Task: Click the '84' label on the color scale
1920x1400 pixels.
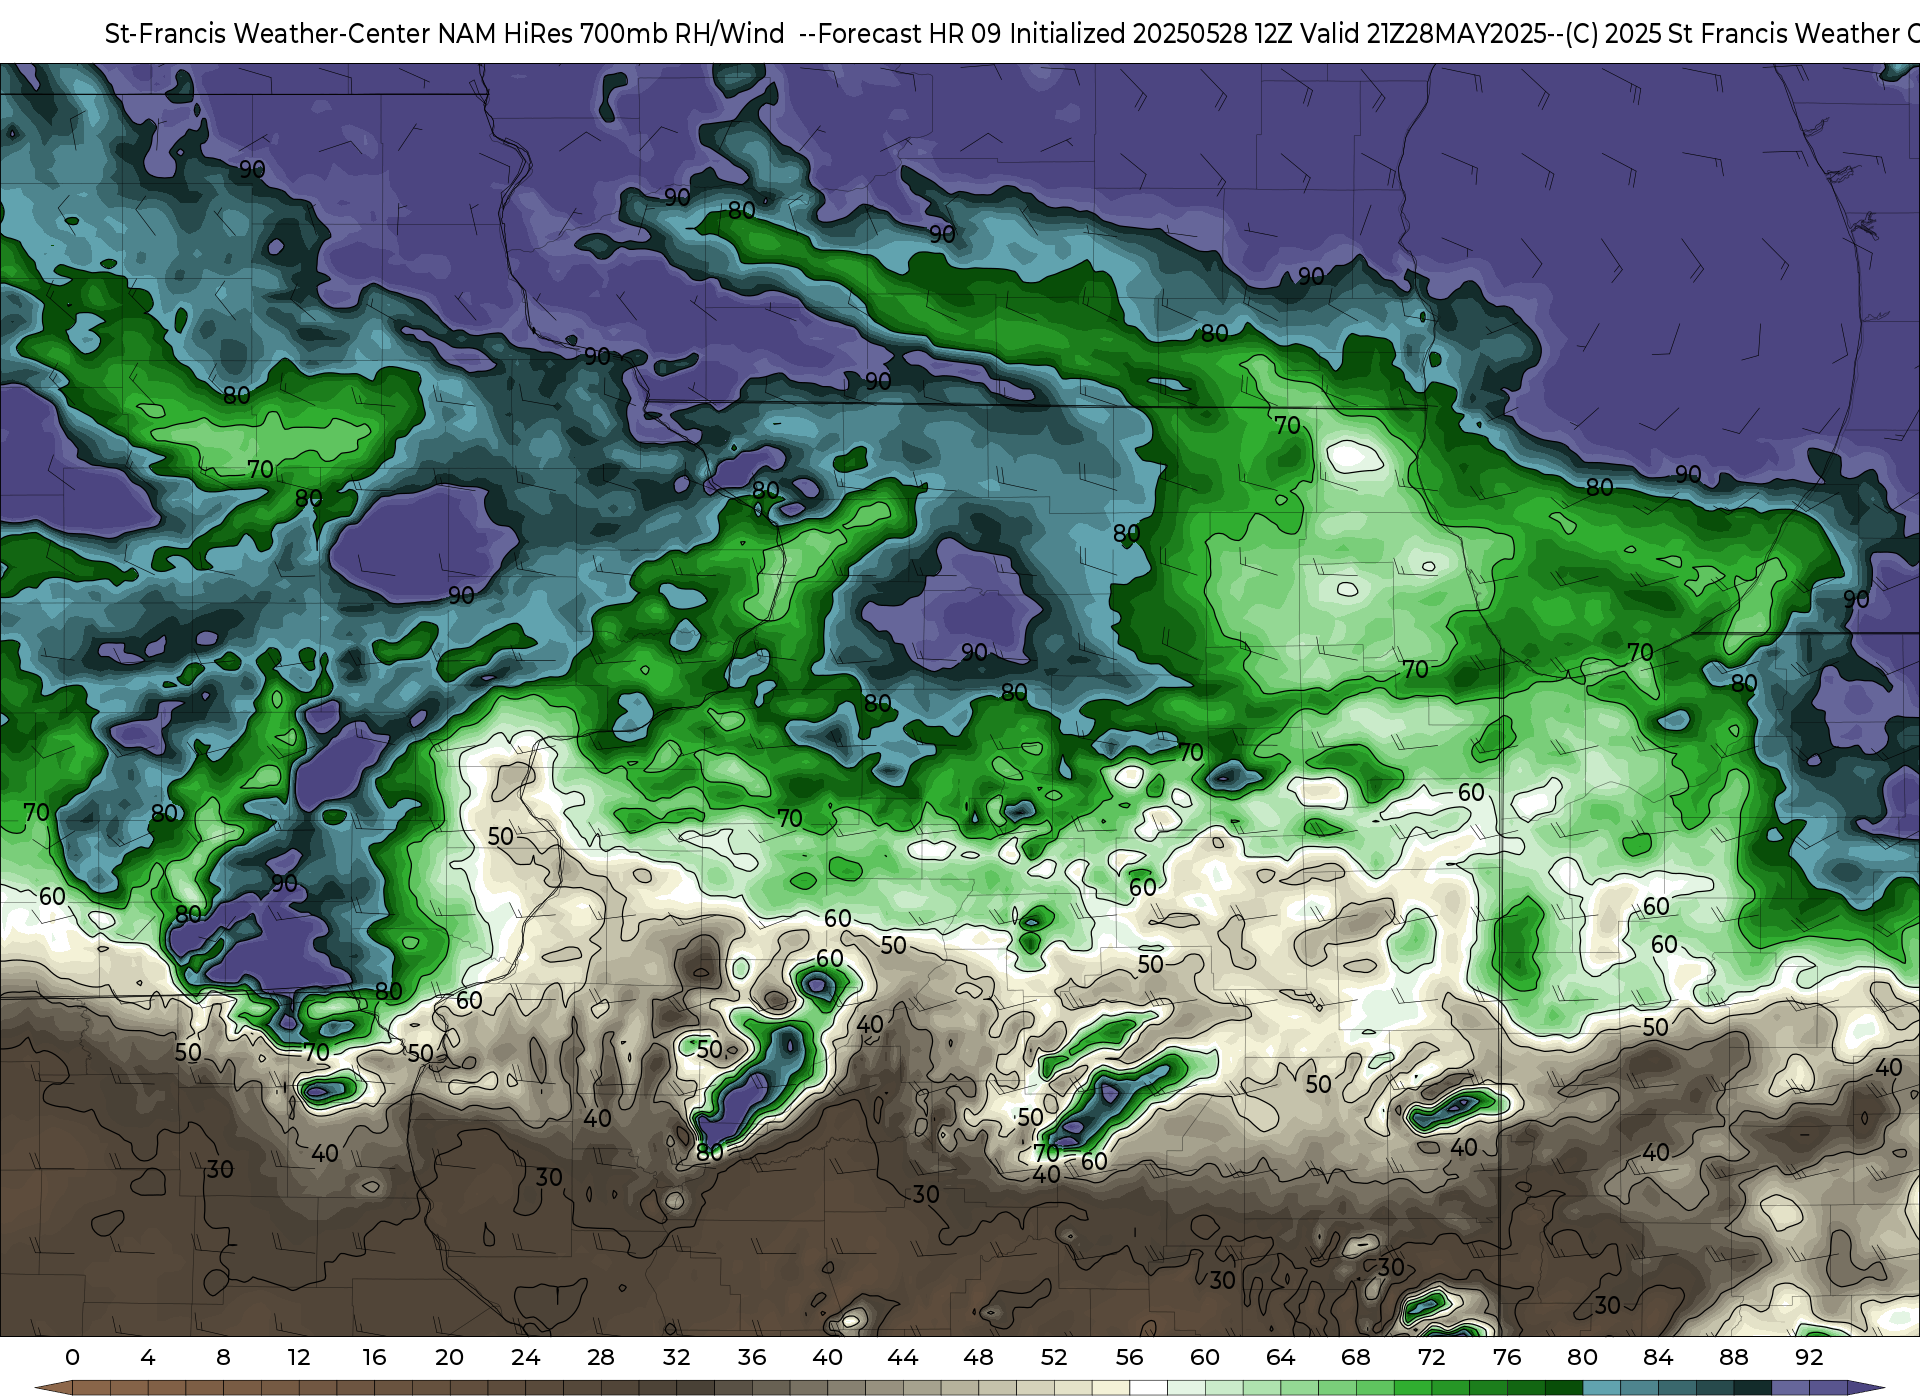Action: 1658,1357
